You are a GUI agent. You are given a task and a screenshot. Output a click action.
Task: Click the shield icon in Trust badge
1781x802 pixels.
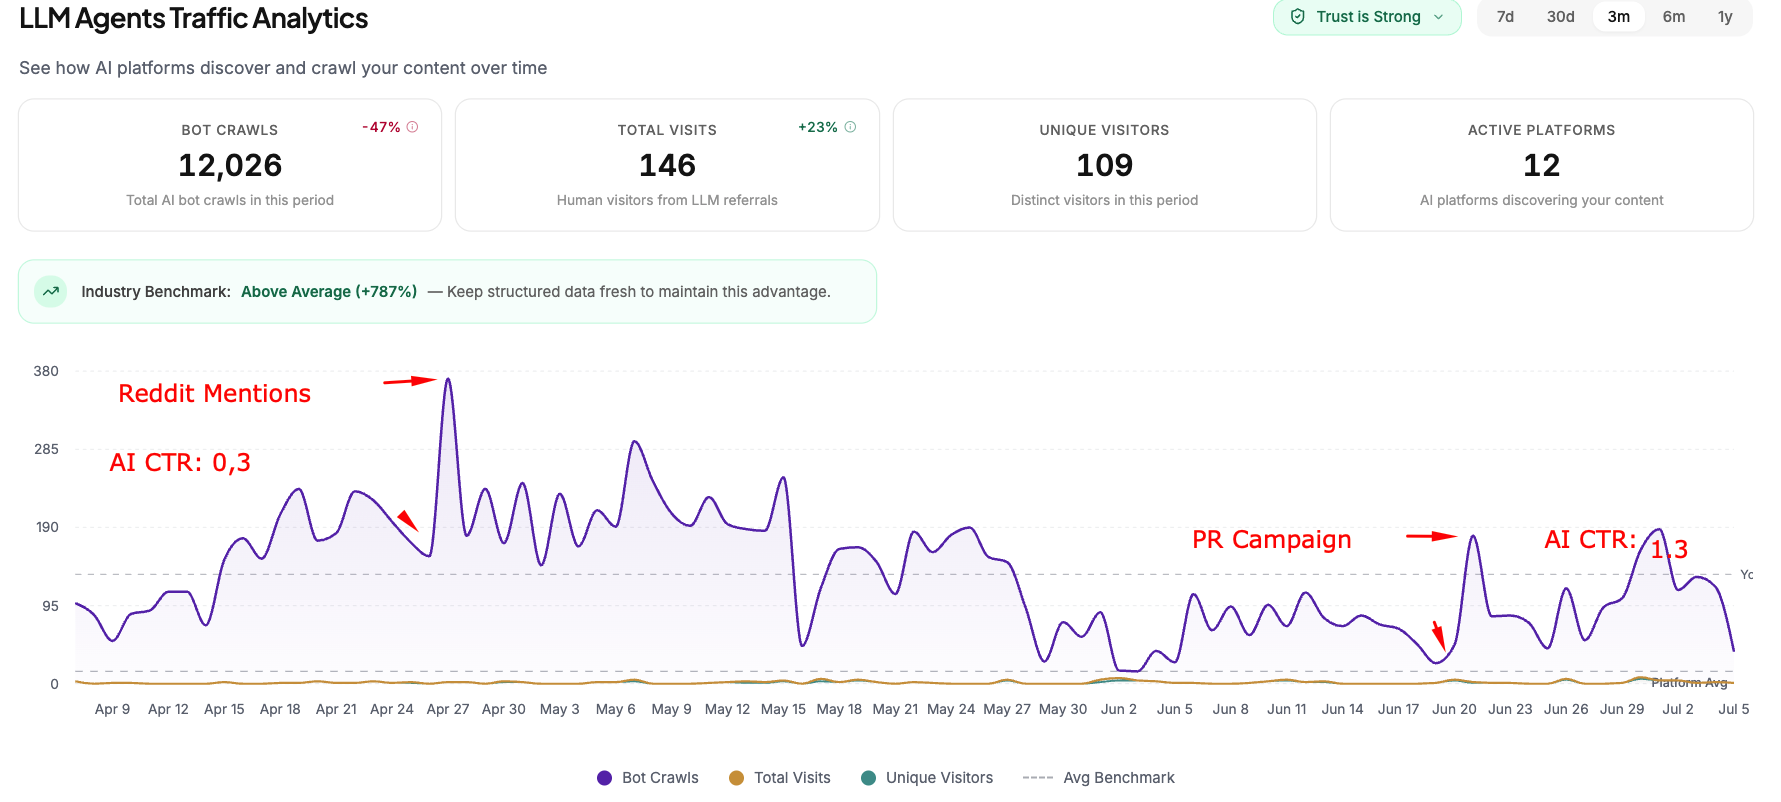pyautogui.click(x=1298, y=16)
